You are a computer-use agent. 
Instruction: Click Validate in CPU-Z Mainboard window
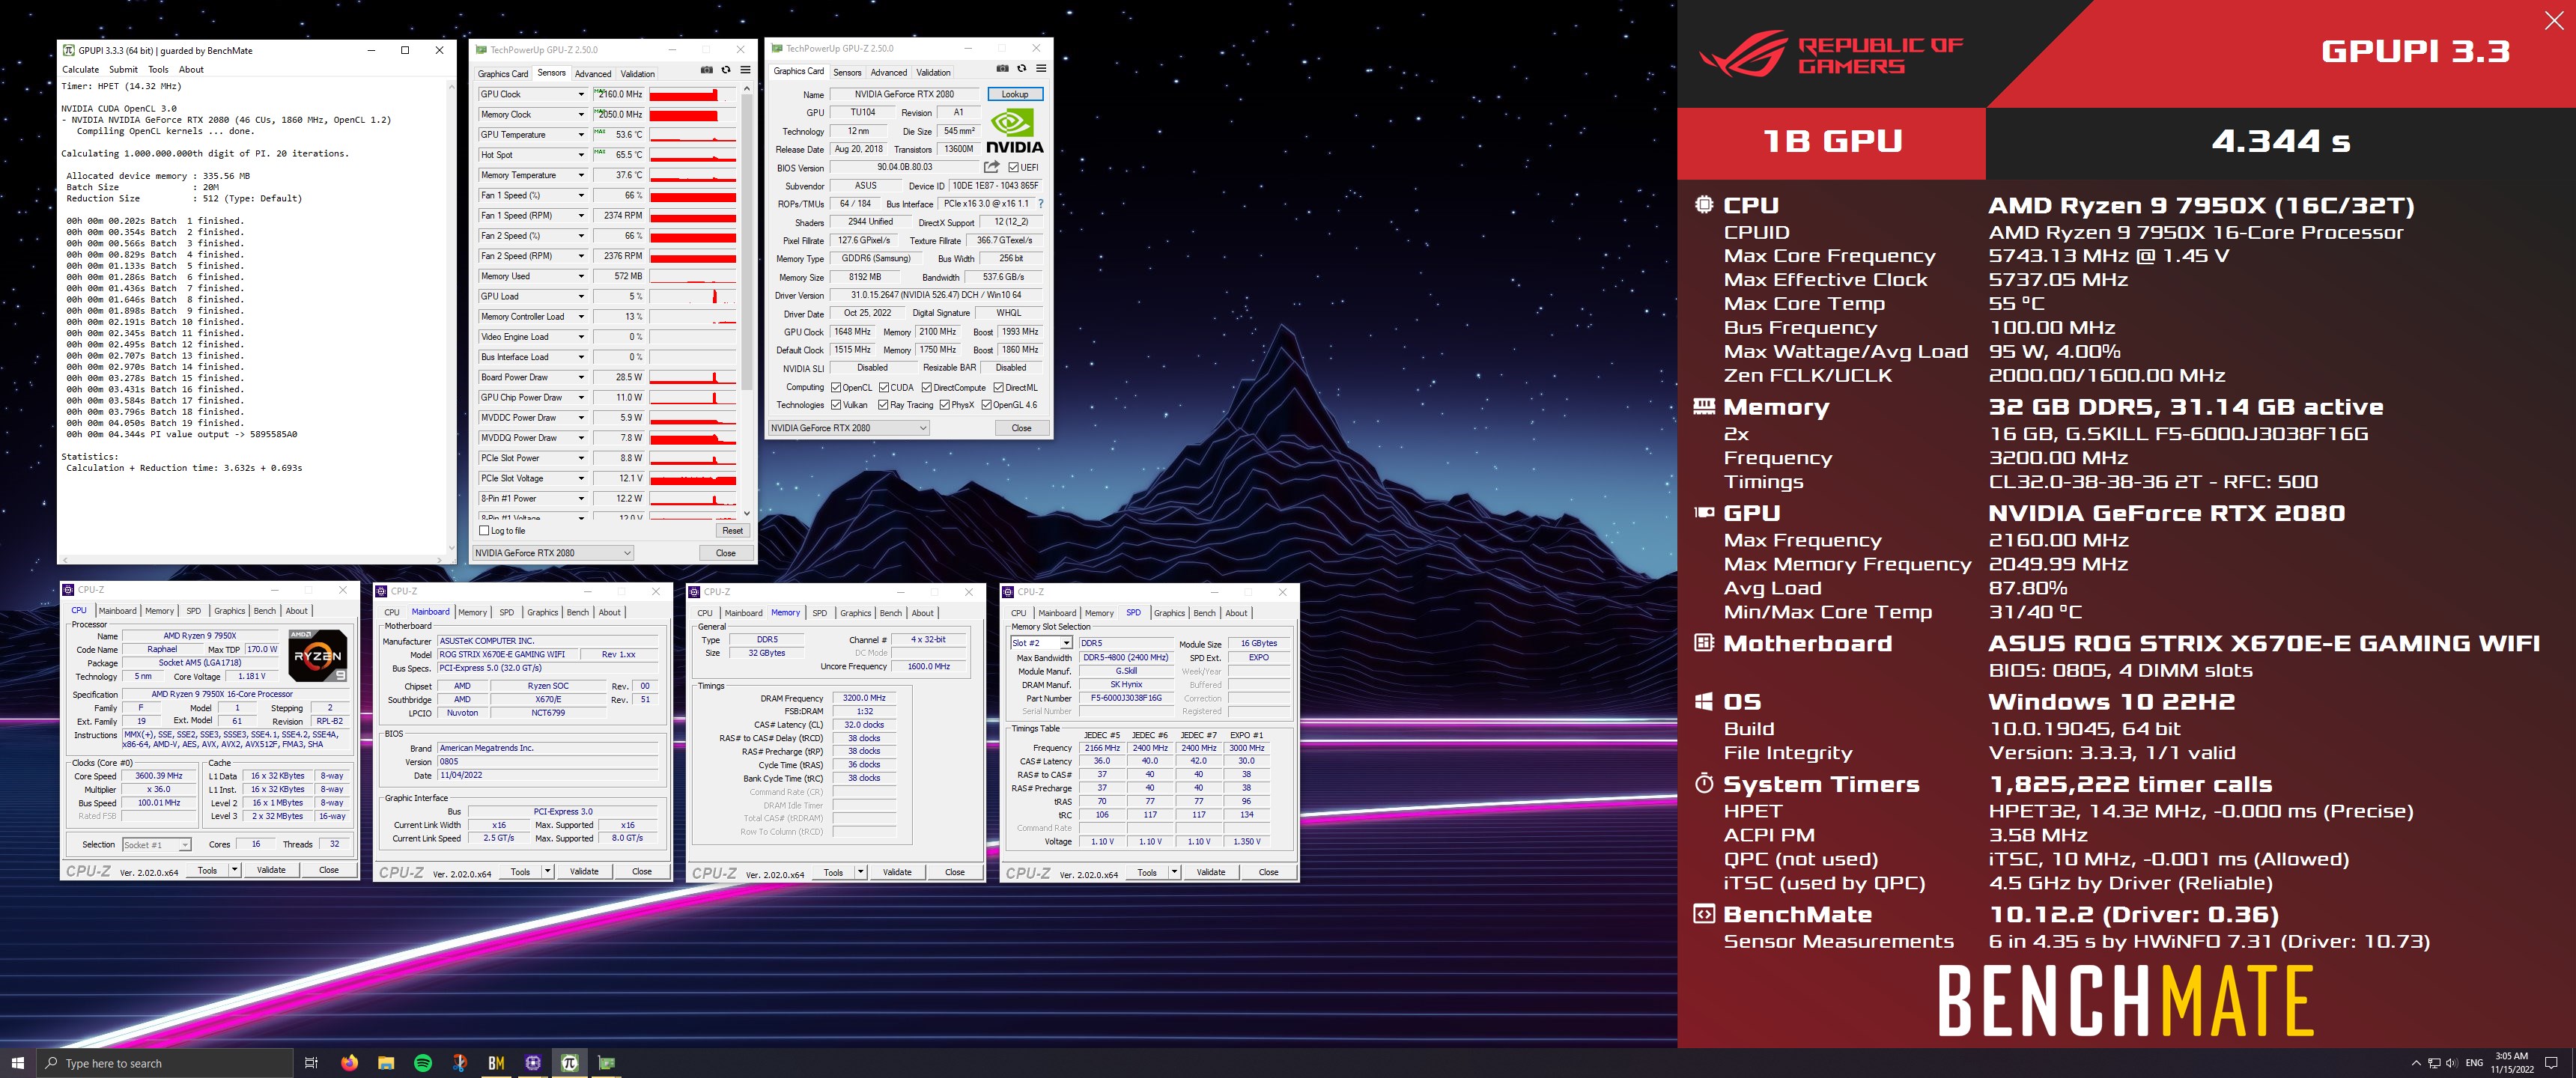pos(584,871)
